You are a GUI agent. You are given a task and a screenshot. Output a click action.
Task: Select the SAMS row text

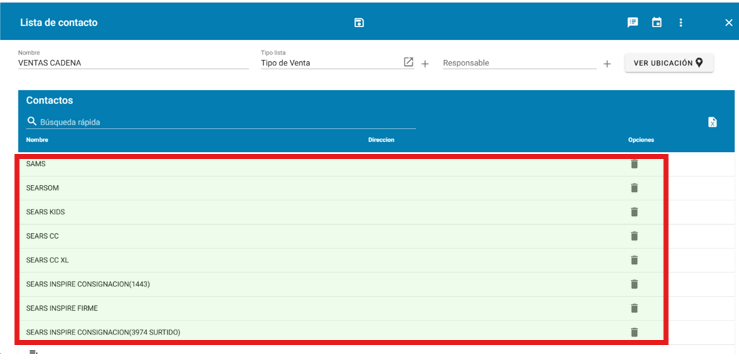pos(36,164)
